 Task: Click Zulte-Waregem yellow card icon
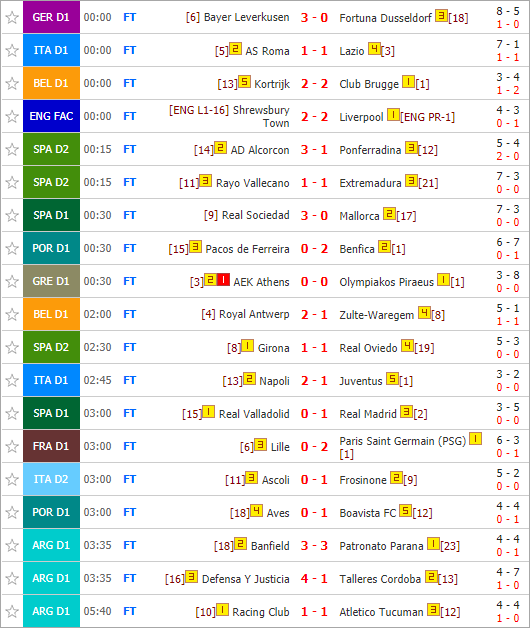[424, 312]
